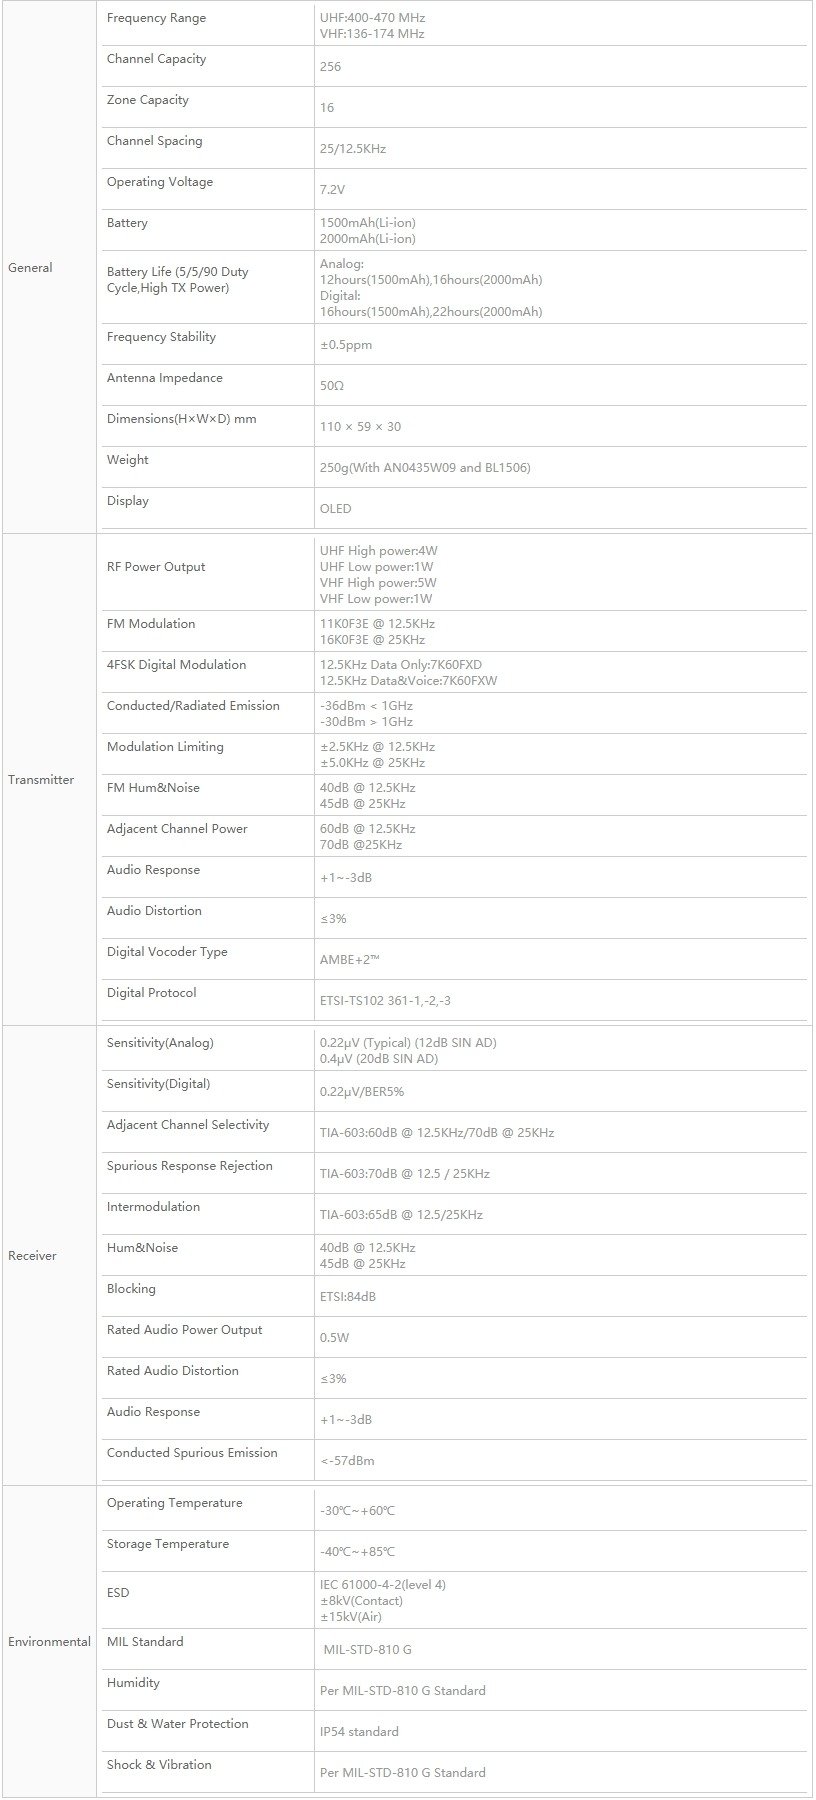The height and width of the screenshot is (1800, 816).
Task: Select the Battery Life row label
Action: click(x=178, y=280)
